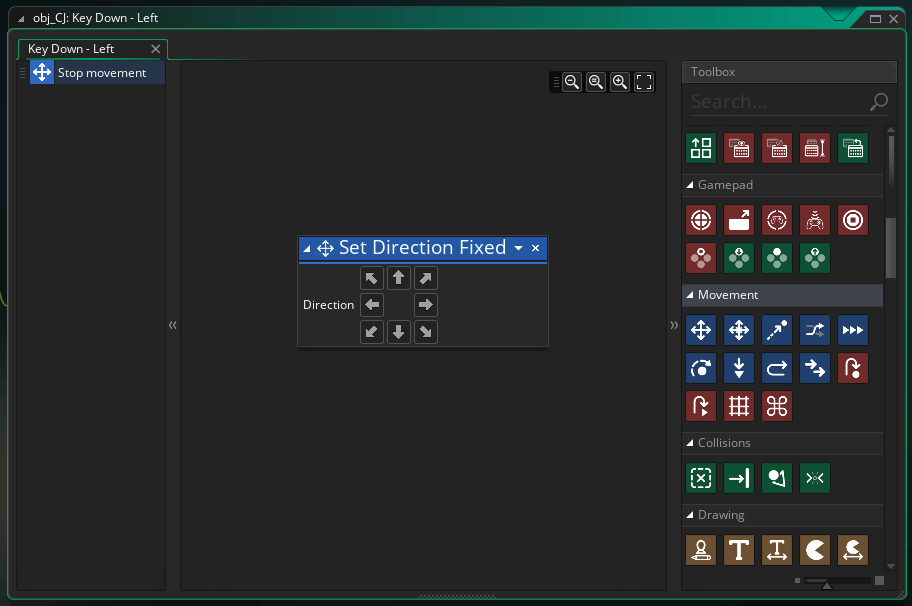The height and width of the screenshot is (606, 912).
Task: Click the fit-to-screen frame icon
Action: point(645,82)
